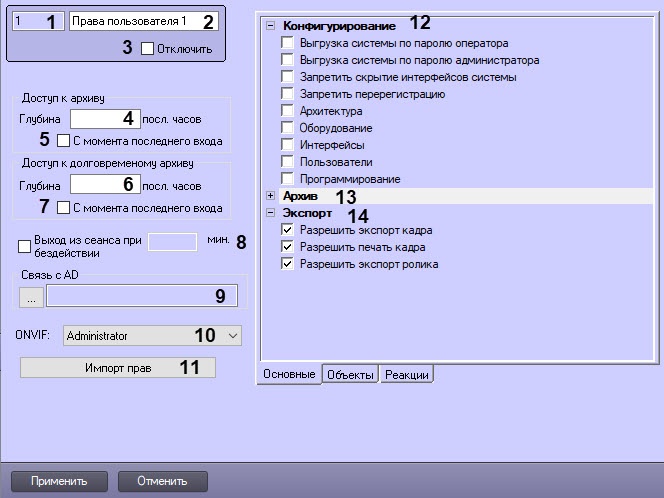Uncheck Разрешить печать кадра
This screenshot has height=498, width=664.
[x=288, y=247]
